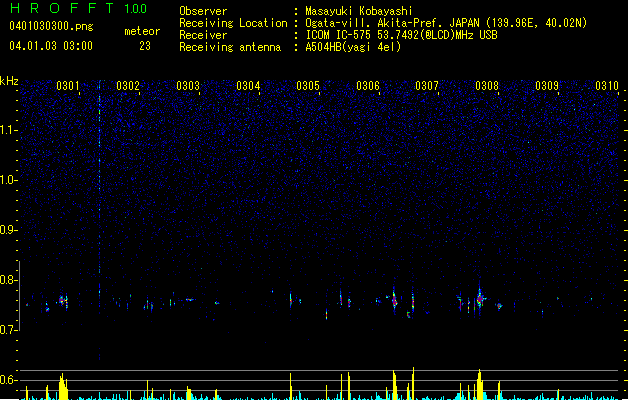
Task: Click the meteor count label
Action: pos(142,31)
